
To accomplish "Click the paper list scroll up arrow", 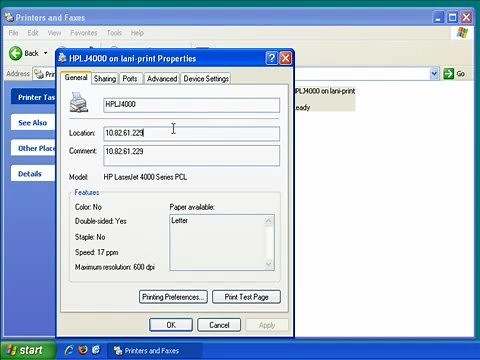I will (269, 221).
